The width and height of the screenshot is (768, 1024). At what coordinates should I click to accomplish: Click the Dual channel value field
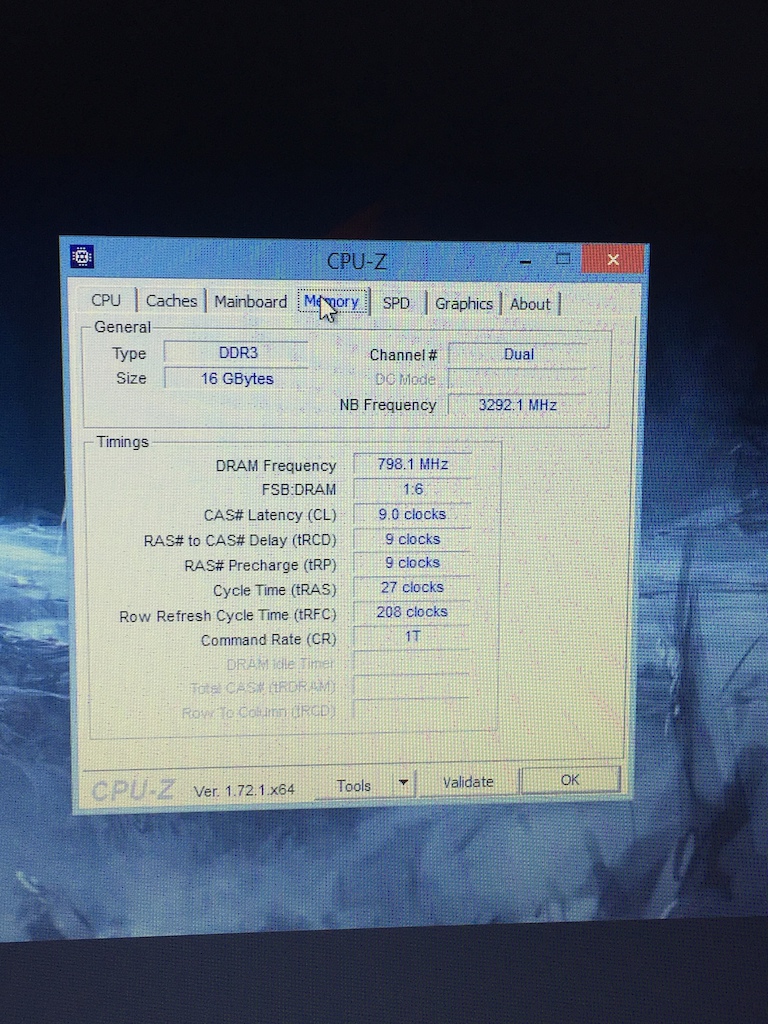tap(518, 354)
